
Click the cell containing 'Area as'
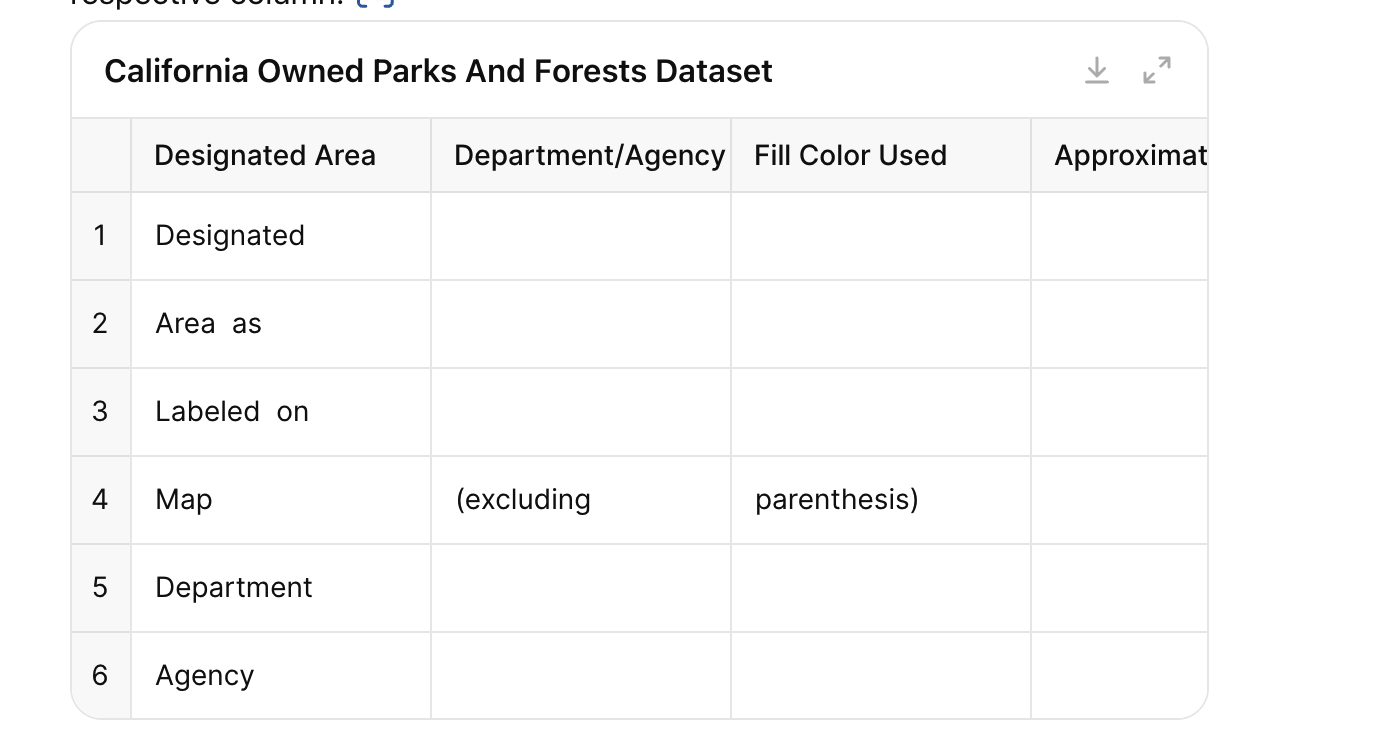click(x=281, y=324)
